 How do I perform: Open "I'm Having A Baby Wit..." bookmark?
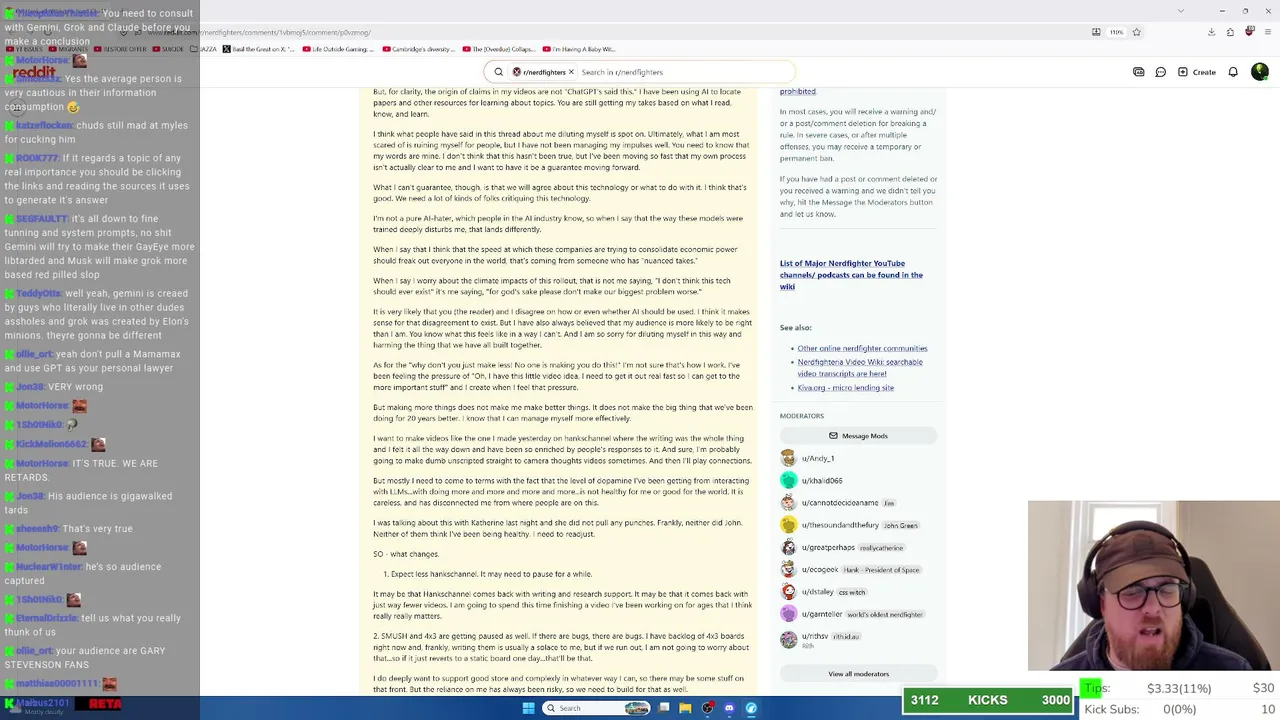click(x=579, y=49)
